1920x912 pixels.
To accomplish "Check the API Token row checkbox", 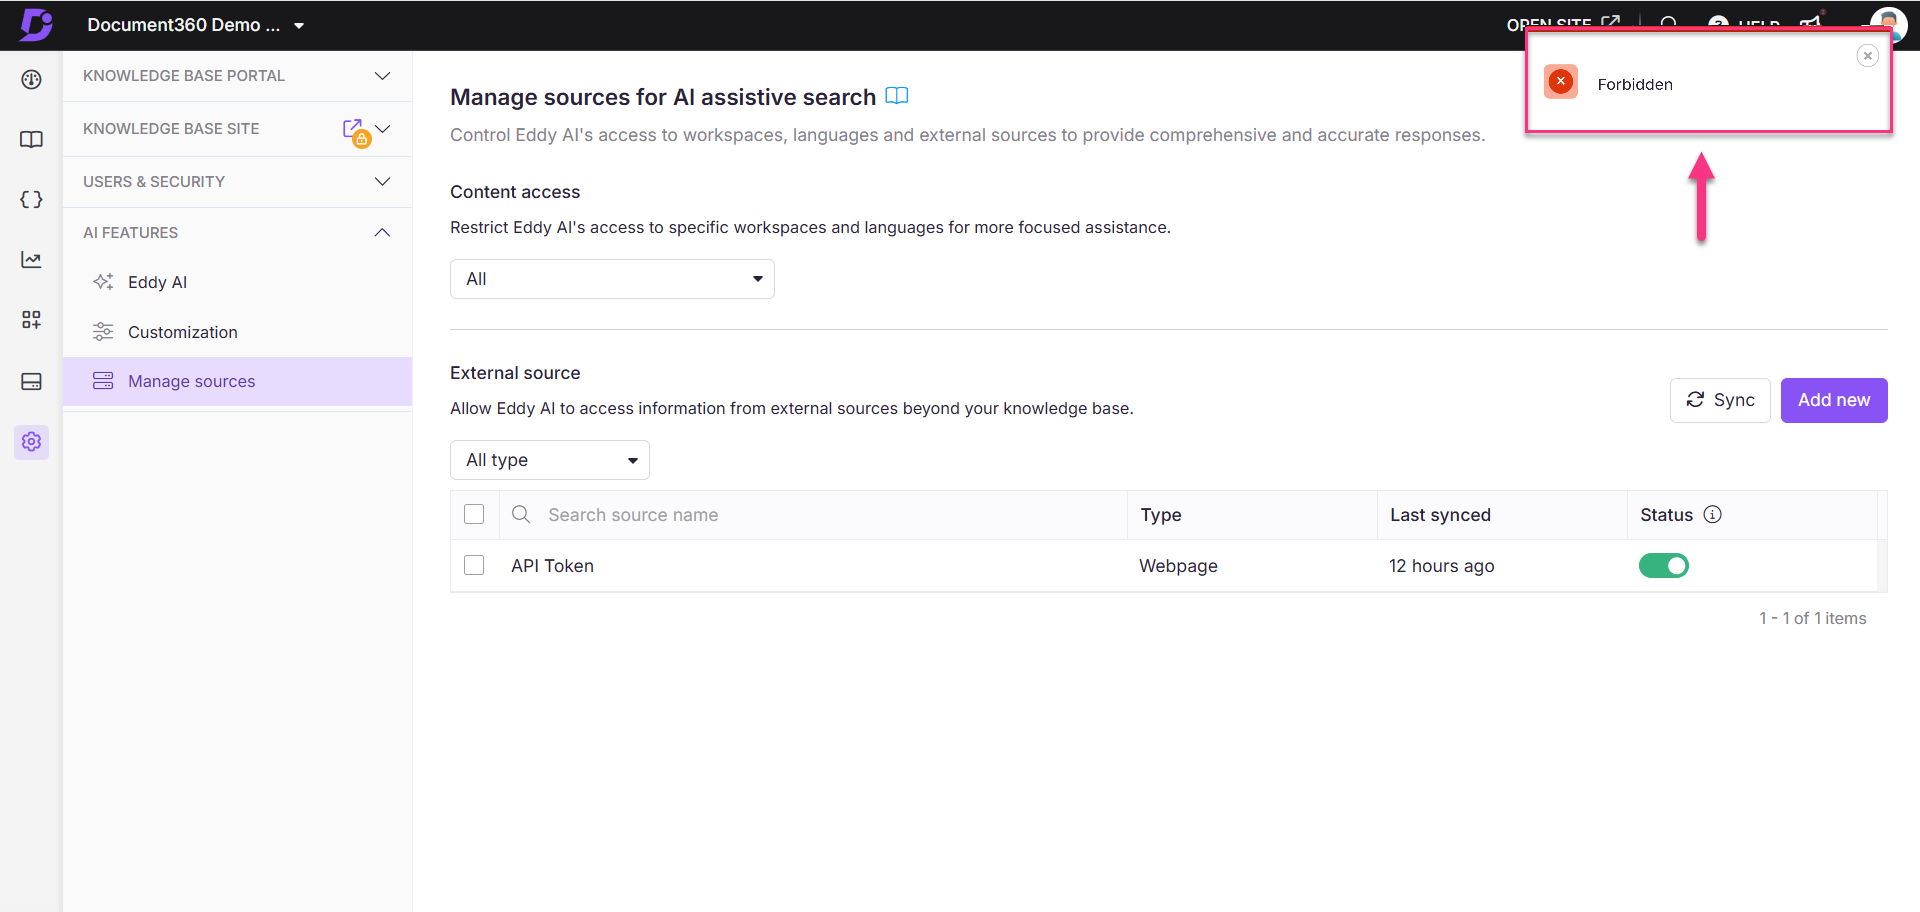I will click(x=474, y=565).
